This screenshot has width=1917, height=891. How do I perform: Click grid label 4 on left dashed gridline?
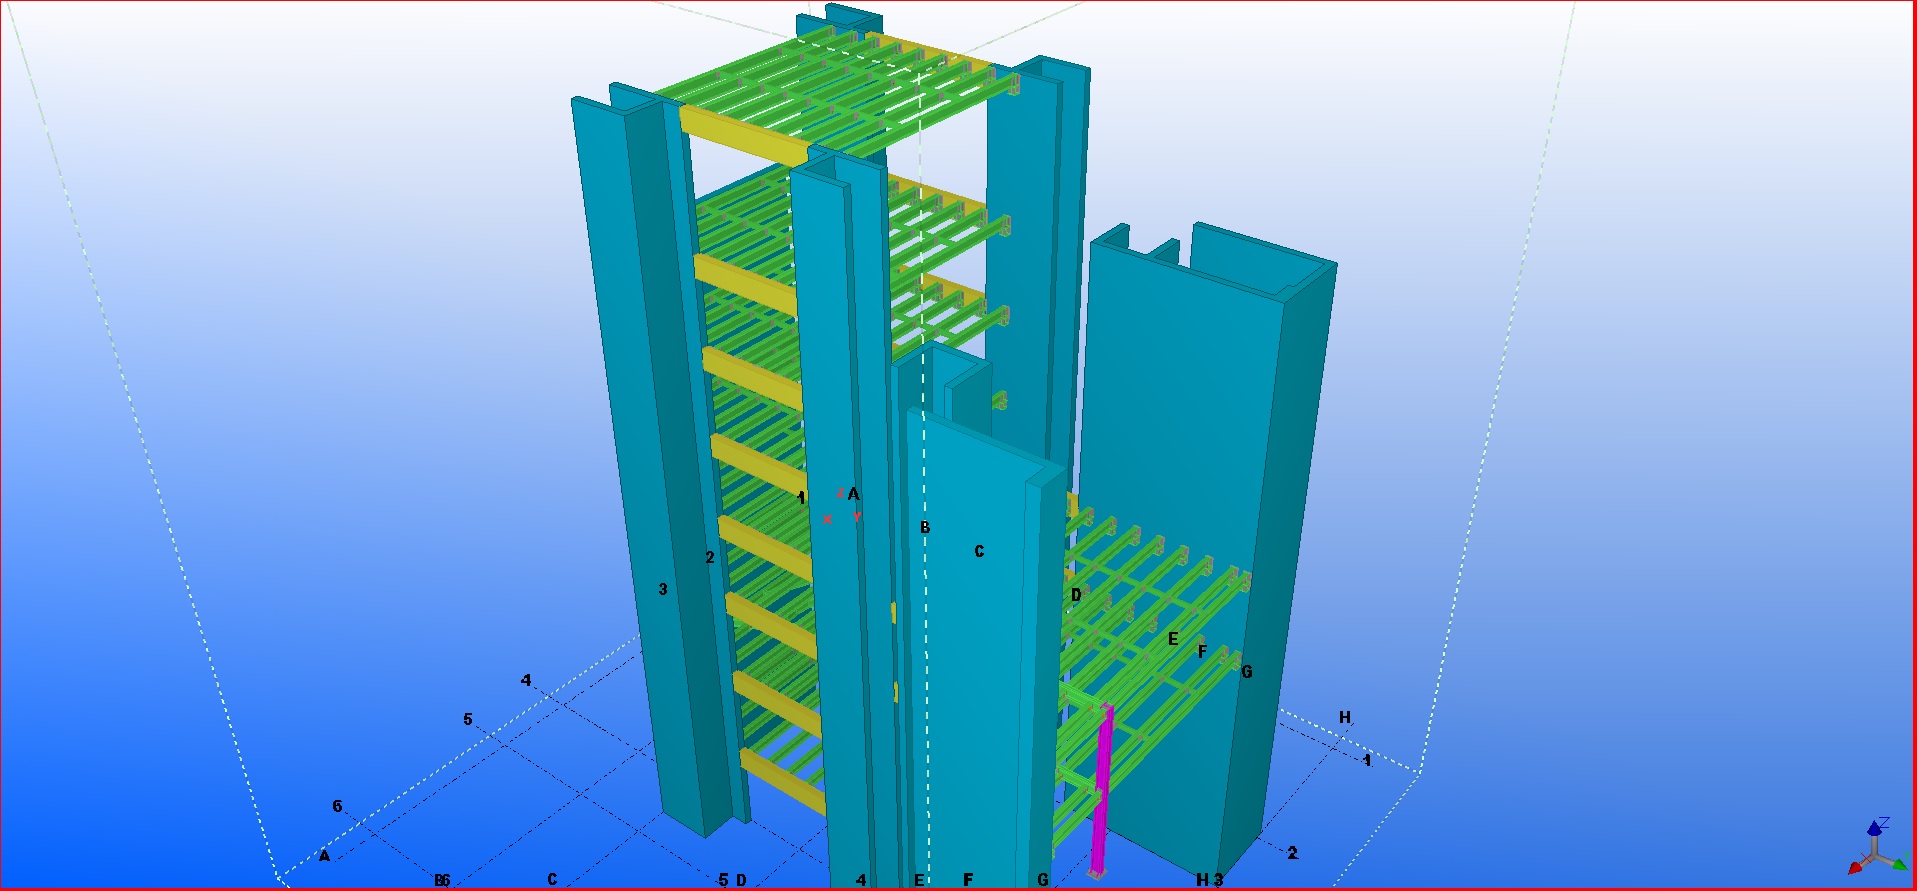tap(526, 681)
